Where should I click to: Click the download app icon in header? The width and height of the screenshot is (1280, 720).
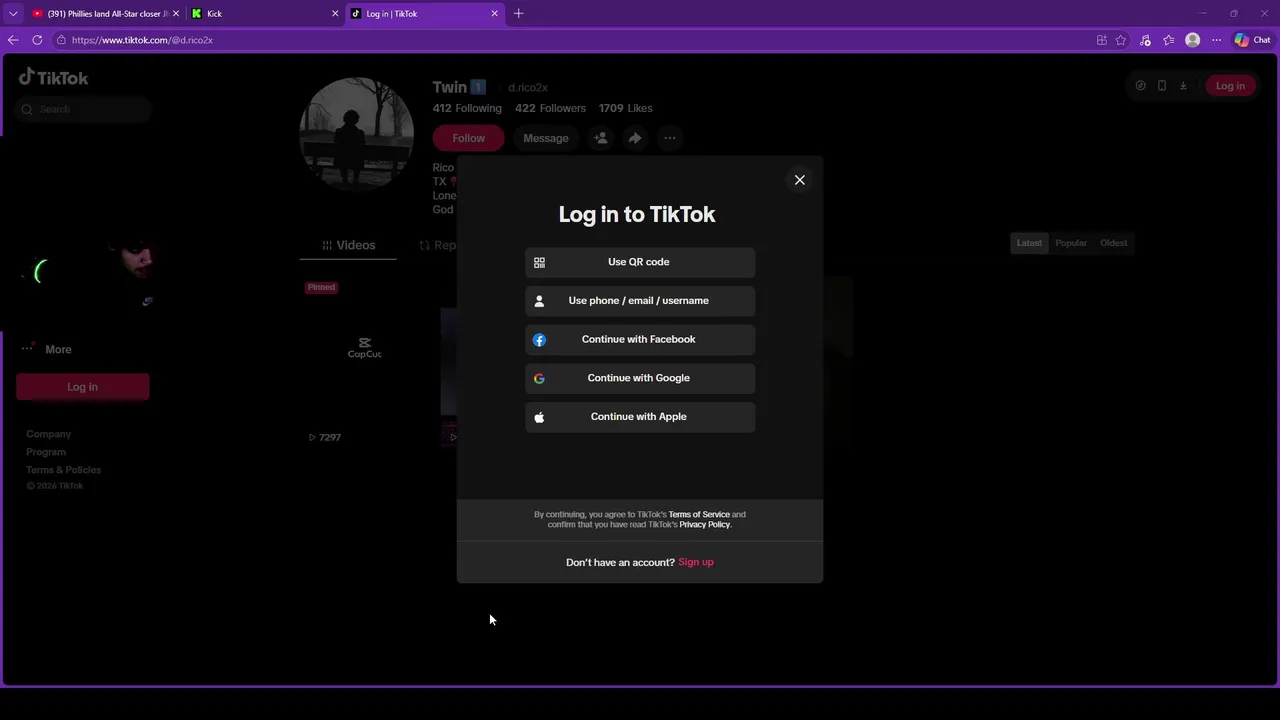tap(1183, 86)
